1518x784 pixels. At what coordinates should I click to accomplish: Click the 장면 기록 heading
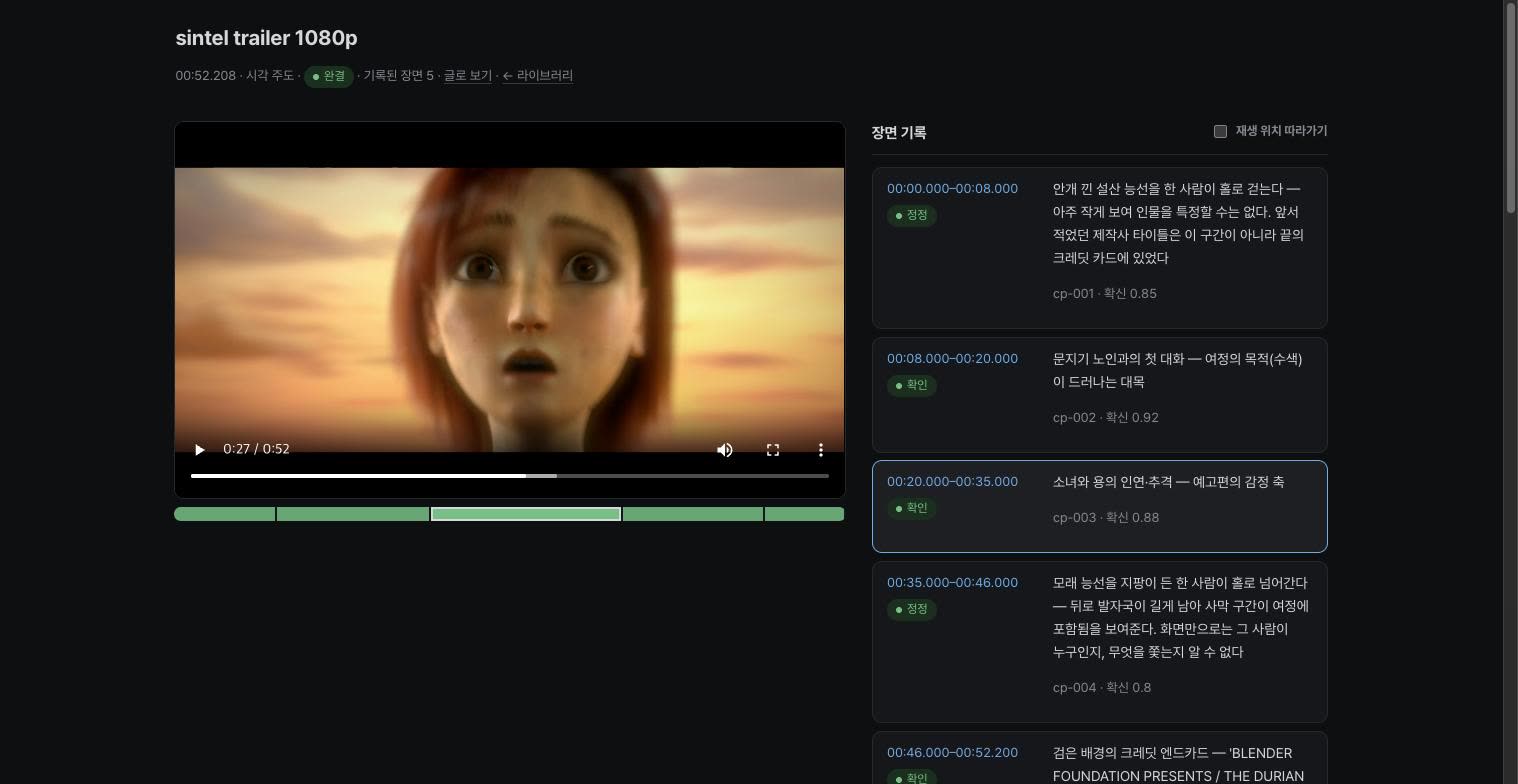point(899,133)
